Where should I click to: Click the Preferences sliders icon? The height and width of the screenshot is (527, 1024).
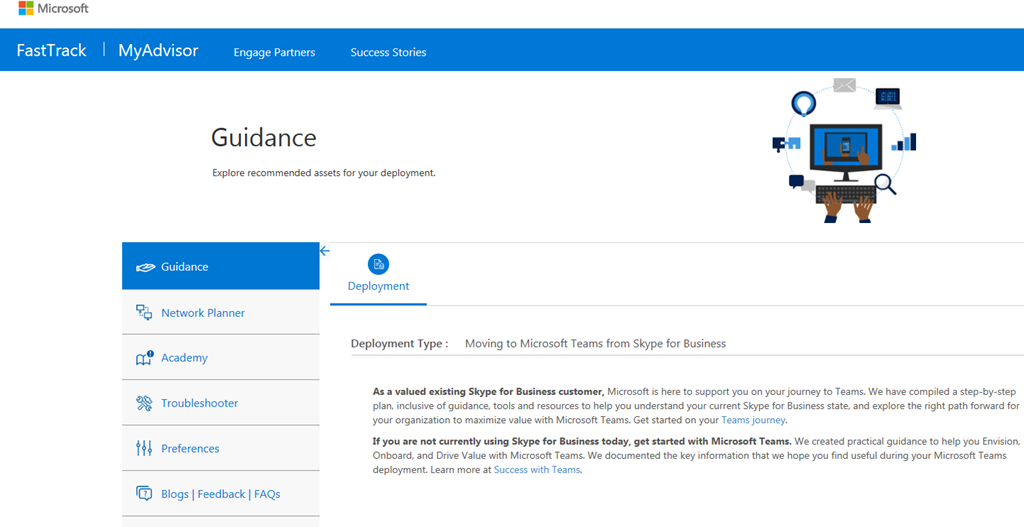(x=144, y=449)
